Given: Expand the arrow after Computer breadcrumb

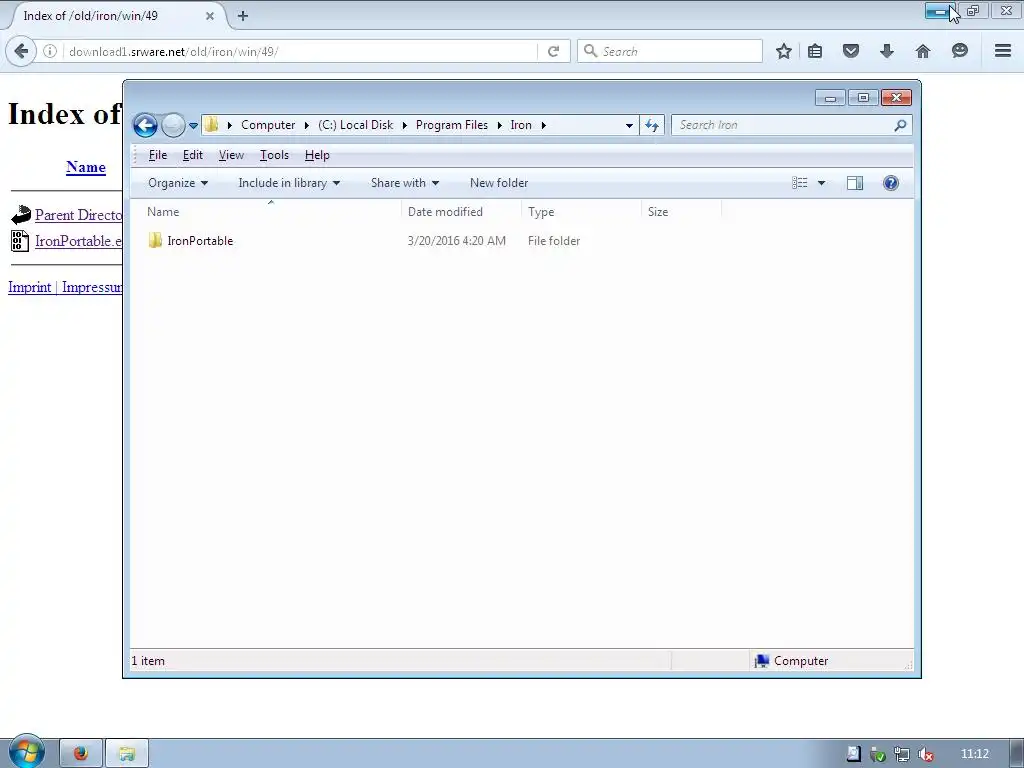Looking at the screenshot, I should [306, 125].
